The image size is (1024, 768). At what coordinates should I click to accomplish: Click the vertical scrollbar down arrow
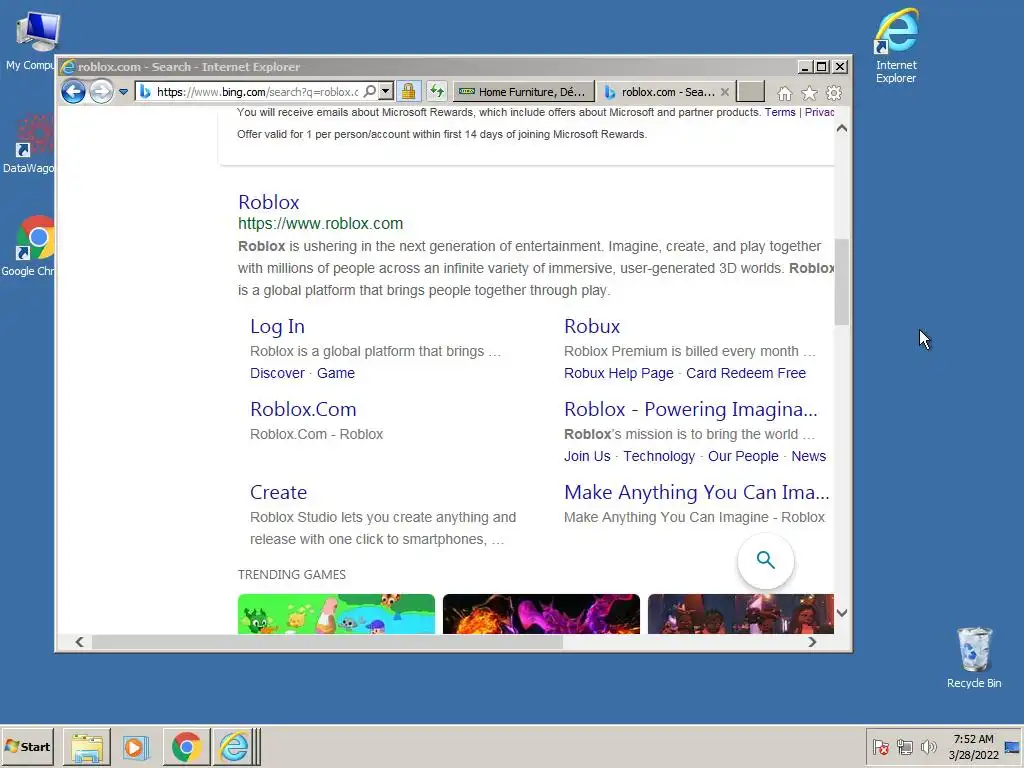click(x=842, y=613)
